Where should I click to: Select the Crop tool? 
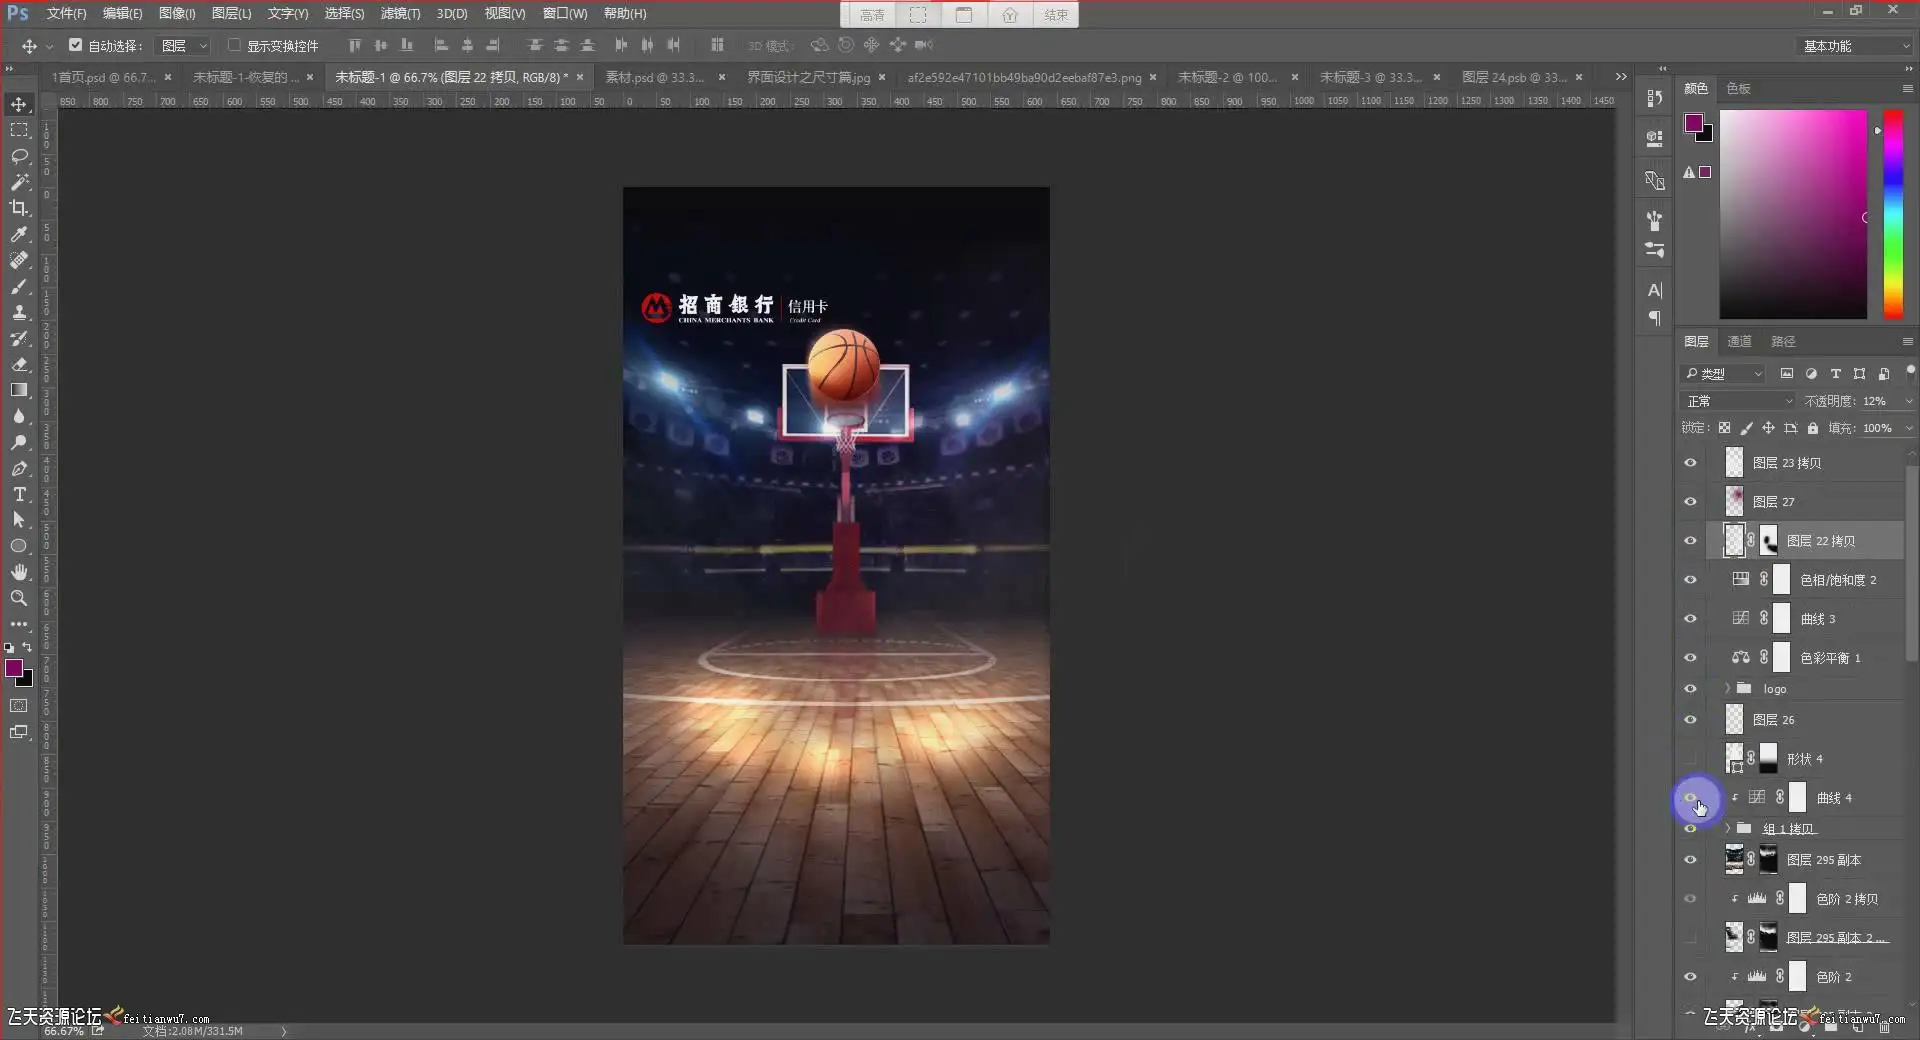coord(19,208)
